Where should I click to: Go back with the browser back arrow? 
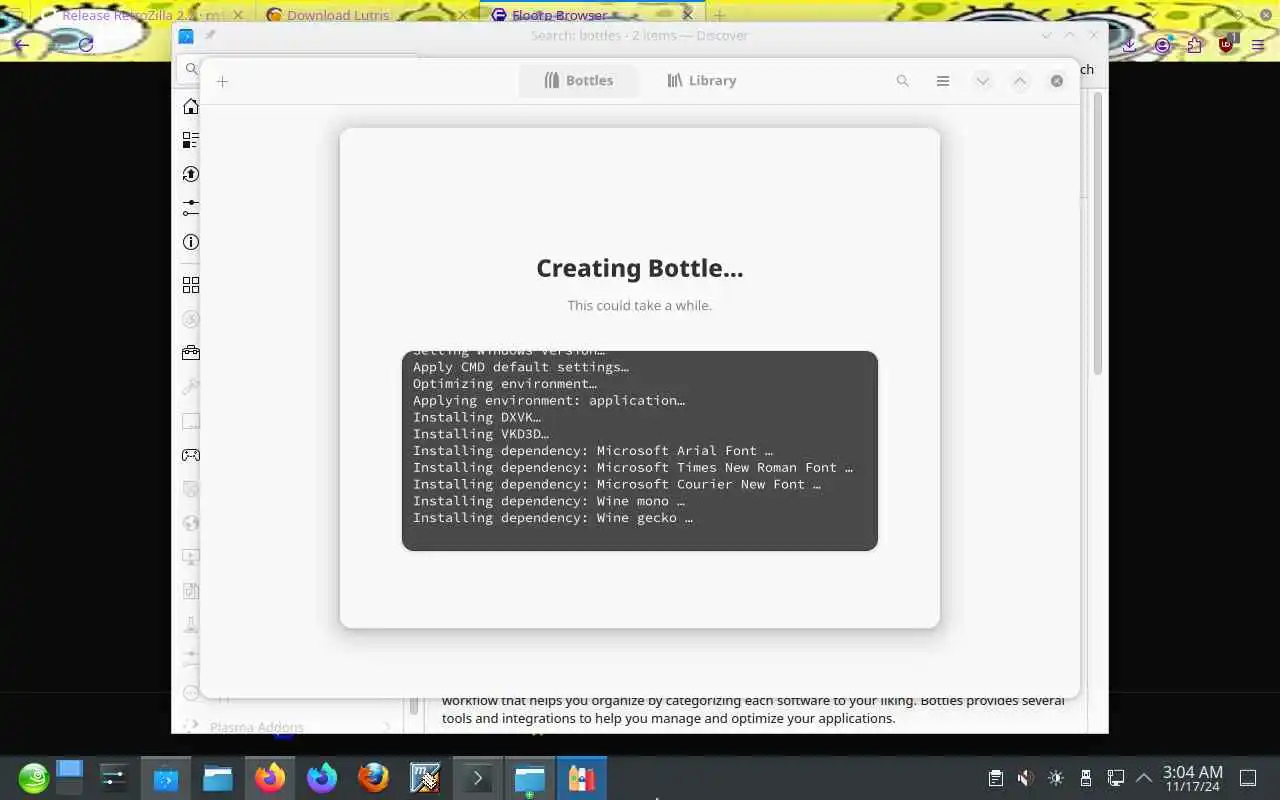[x=21, y=45]
